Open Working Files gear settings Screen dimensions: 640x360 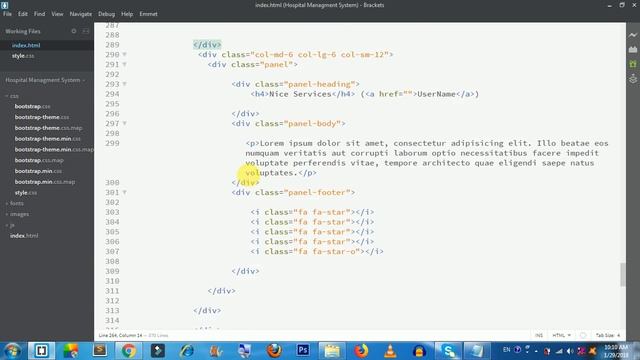coord(74,31)
